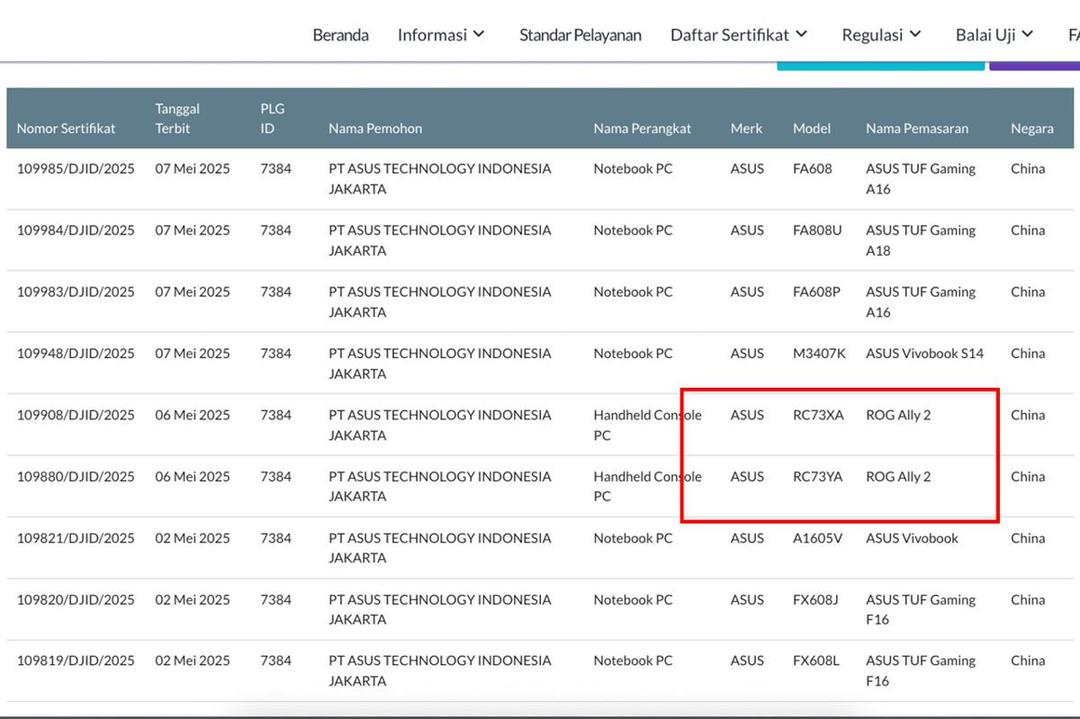
Task: Select certificate 109908/DJID/2025
Action: (76, 415)
